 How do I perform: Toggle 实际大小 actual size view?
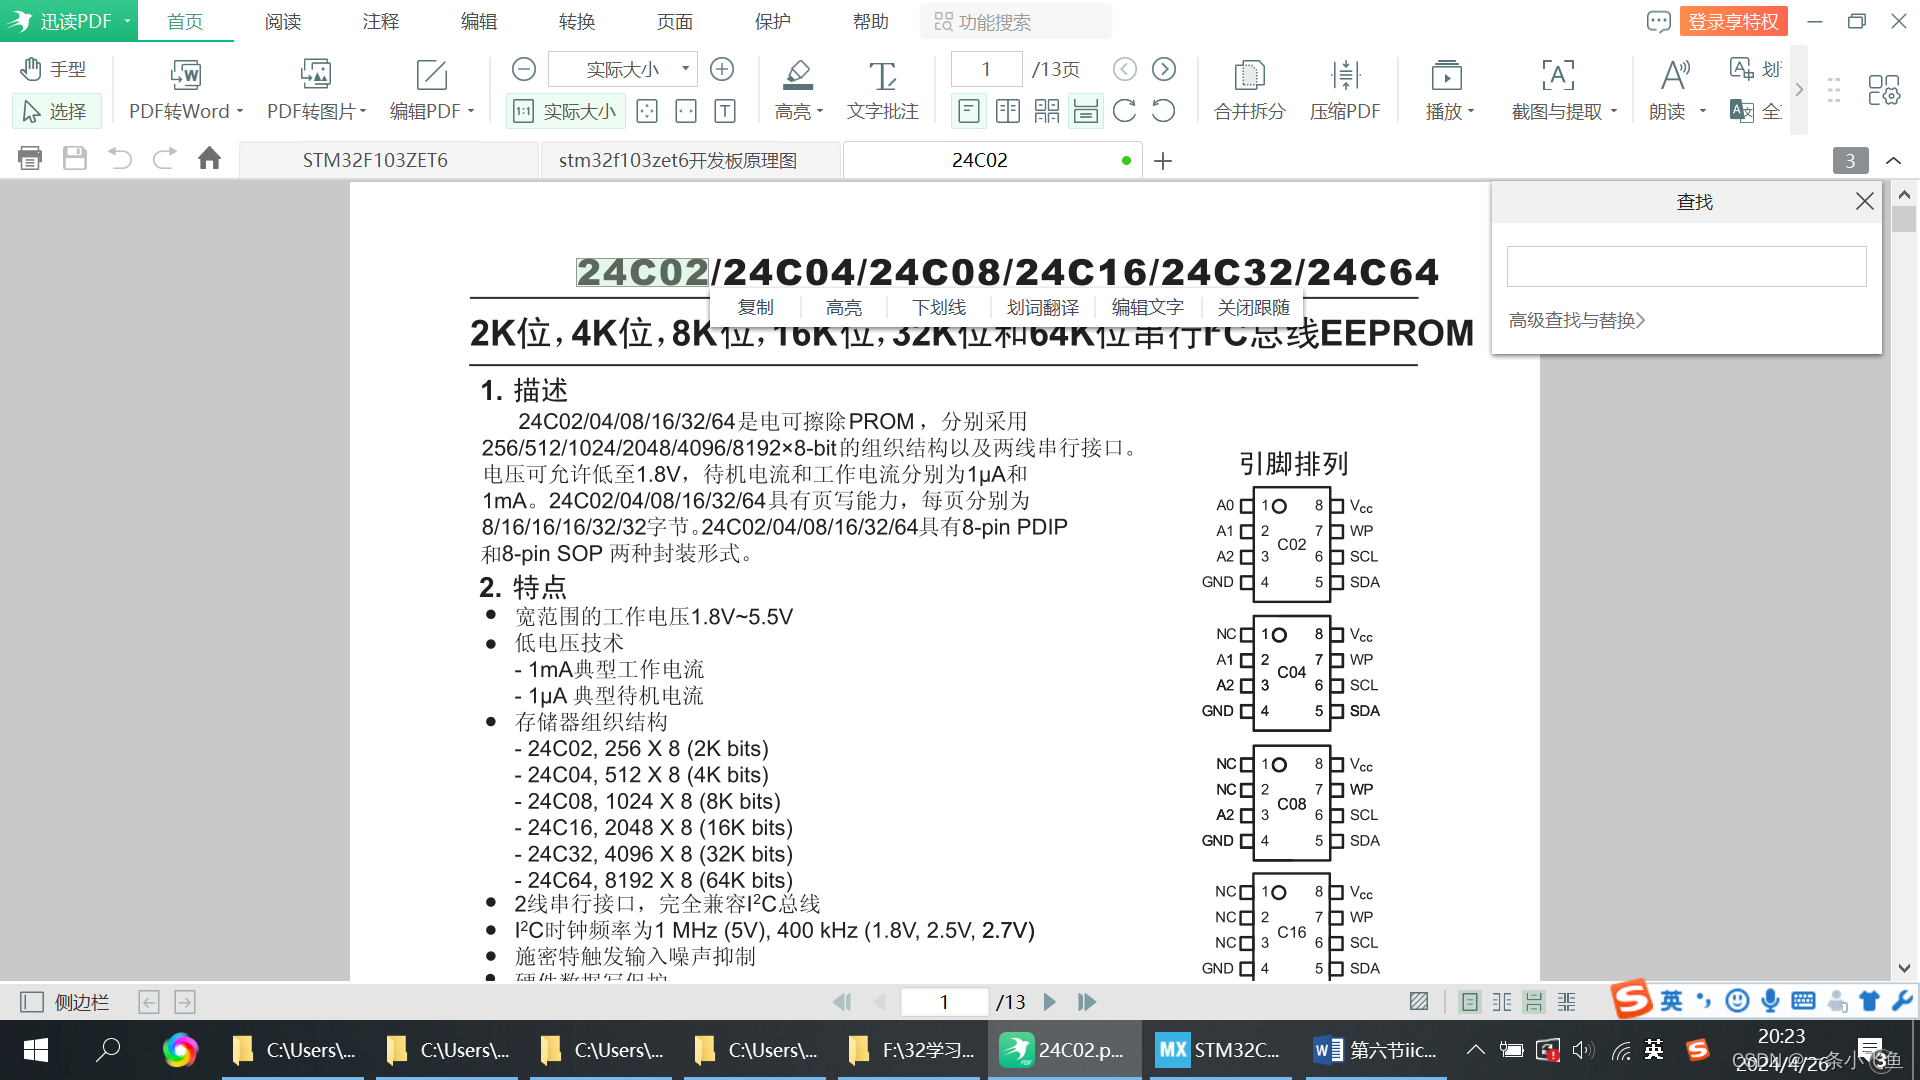click(x=565, y=111)
